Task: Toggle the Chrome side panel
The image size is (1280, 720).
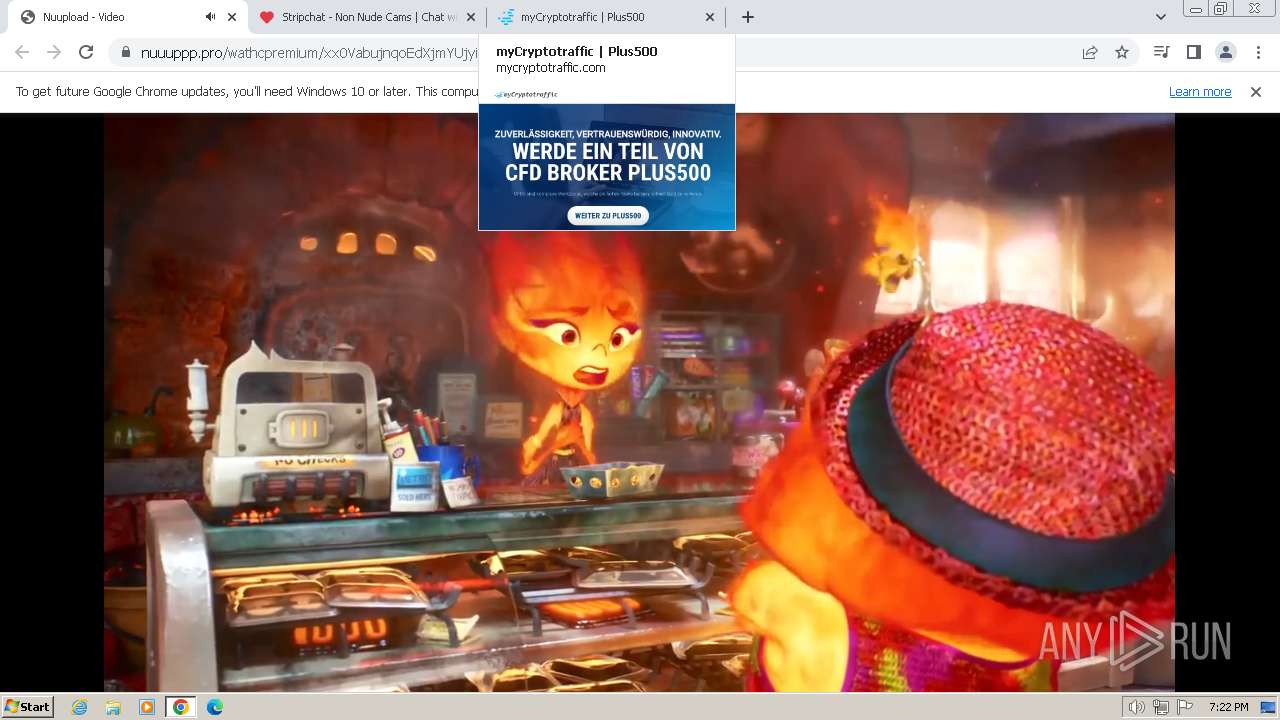Action: (1193, 52)
